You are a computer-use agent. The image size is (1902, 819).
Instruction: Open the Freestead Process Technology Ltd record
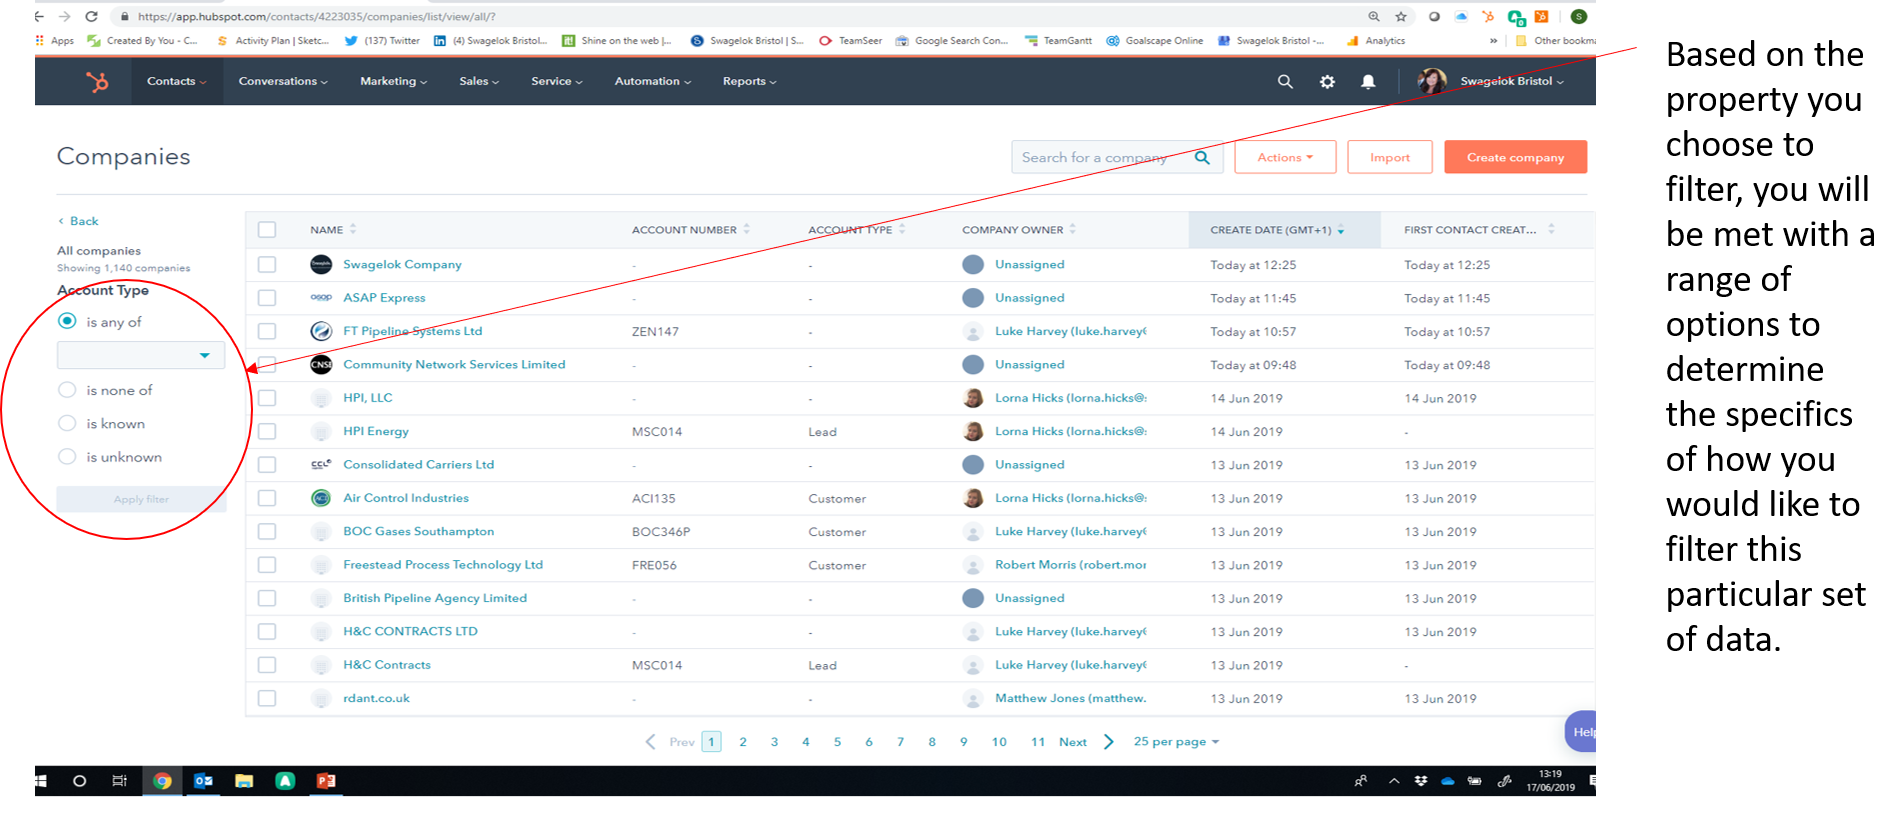coord(443,565)
